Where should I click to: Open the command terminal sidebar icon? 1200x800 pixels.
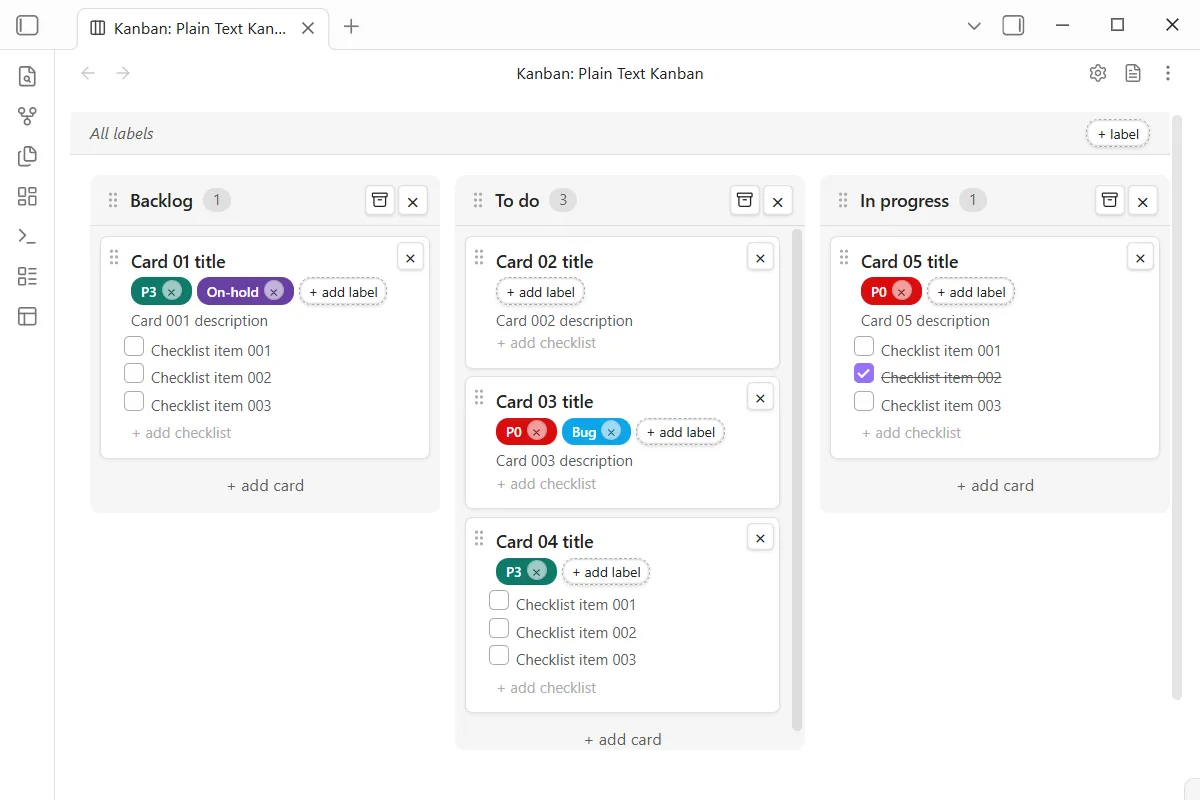tap(27, 236)
